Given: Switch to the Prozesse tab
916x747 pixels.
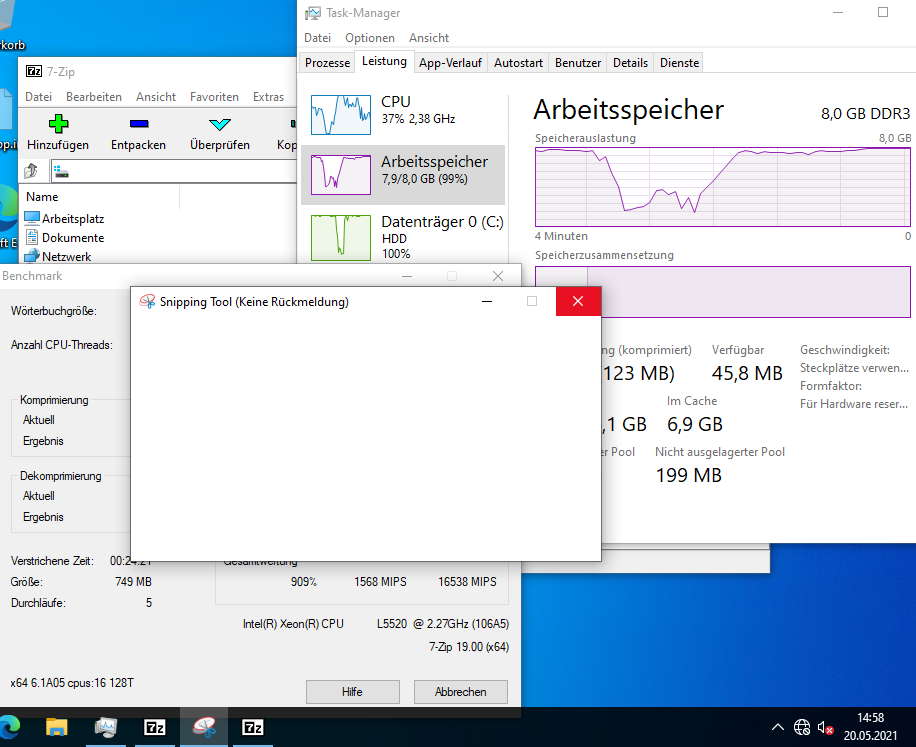Looking at the screenshot, I should click(x=327, y=62).
